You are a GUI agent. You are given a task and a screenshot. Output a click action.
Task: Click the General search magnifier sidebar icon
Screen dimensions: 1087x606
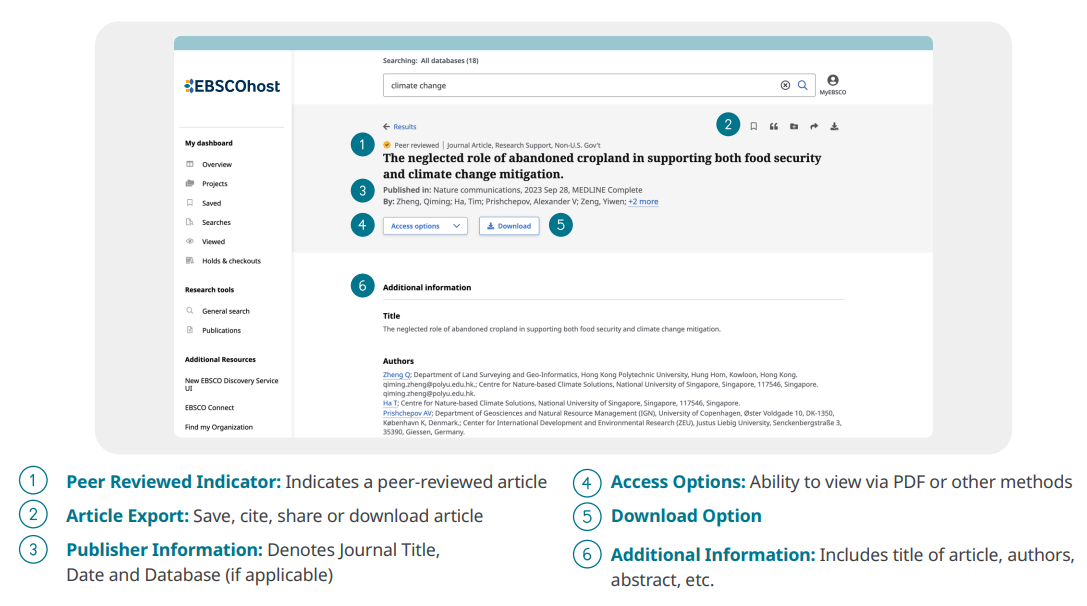[190, 311]
